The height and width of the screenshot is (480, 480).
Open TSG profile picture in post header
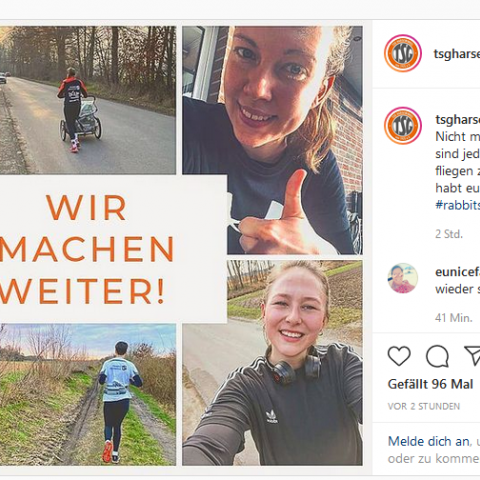[403, 53]
